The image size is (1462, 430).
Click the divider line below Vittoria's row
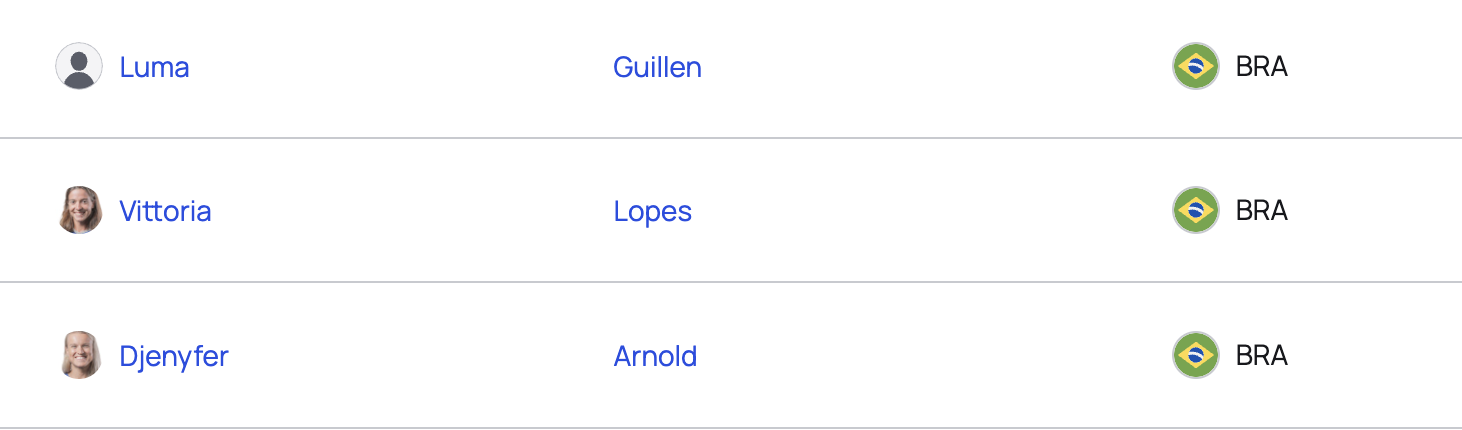pos(731,282)
